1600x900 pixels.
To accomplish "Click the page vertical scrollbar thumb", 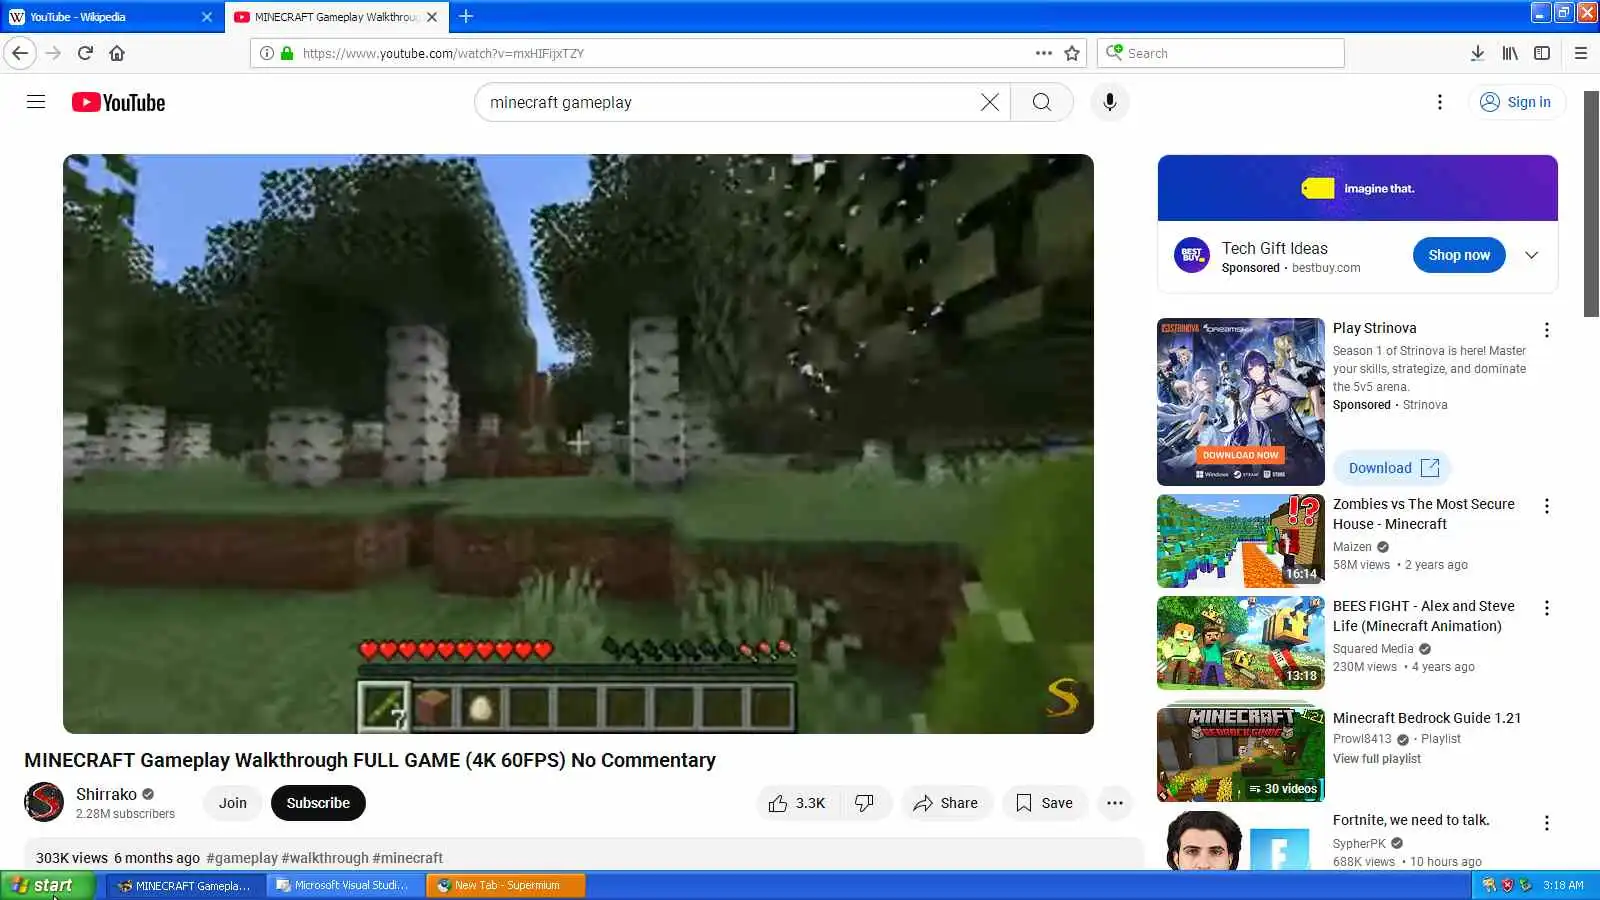I will tap(1591, 204).
